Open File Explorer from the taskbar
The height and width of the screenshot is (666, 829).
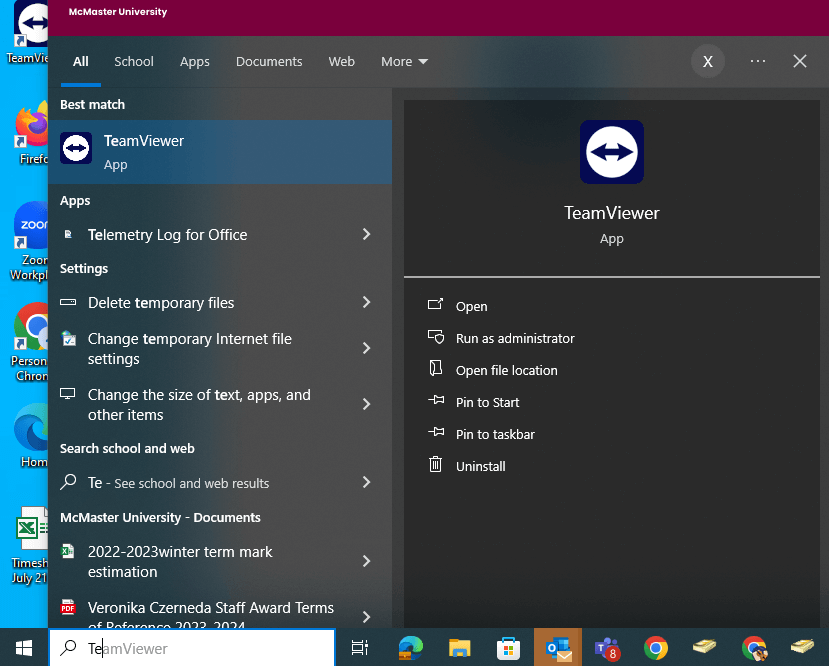[x=459, y=648]
